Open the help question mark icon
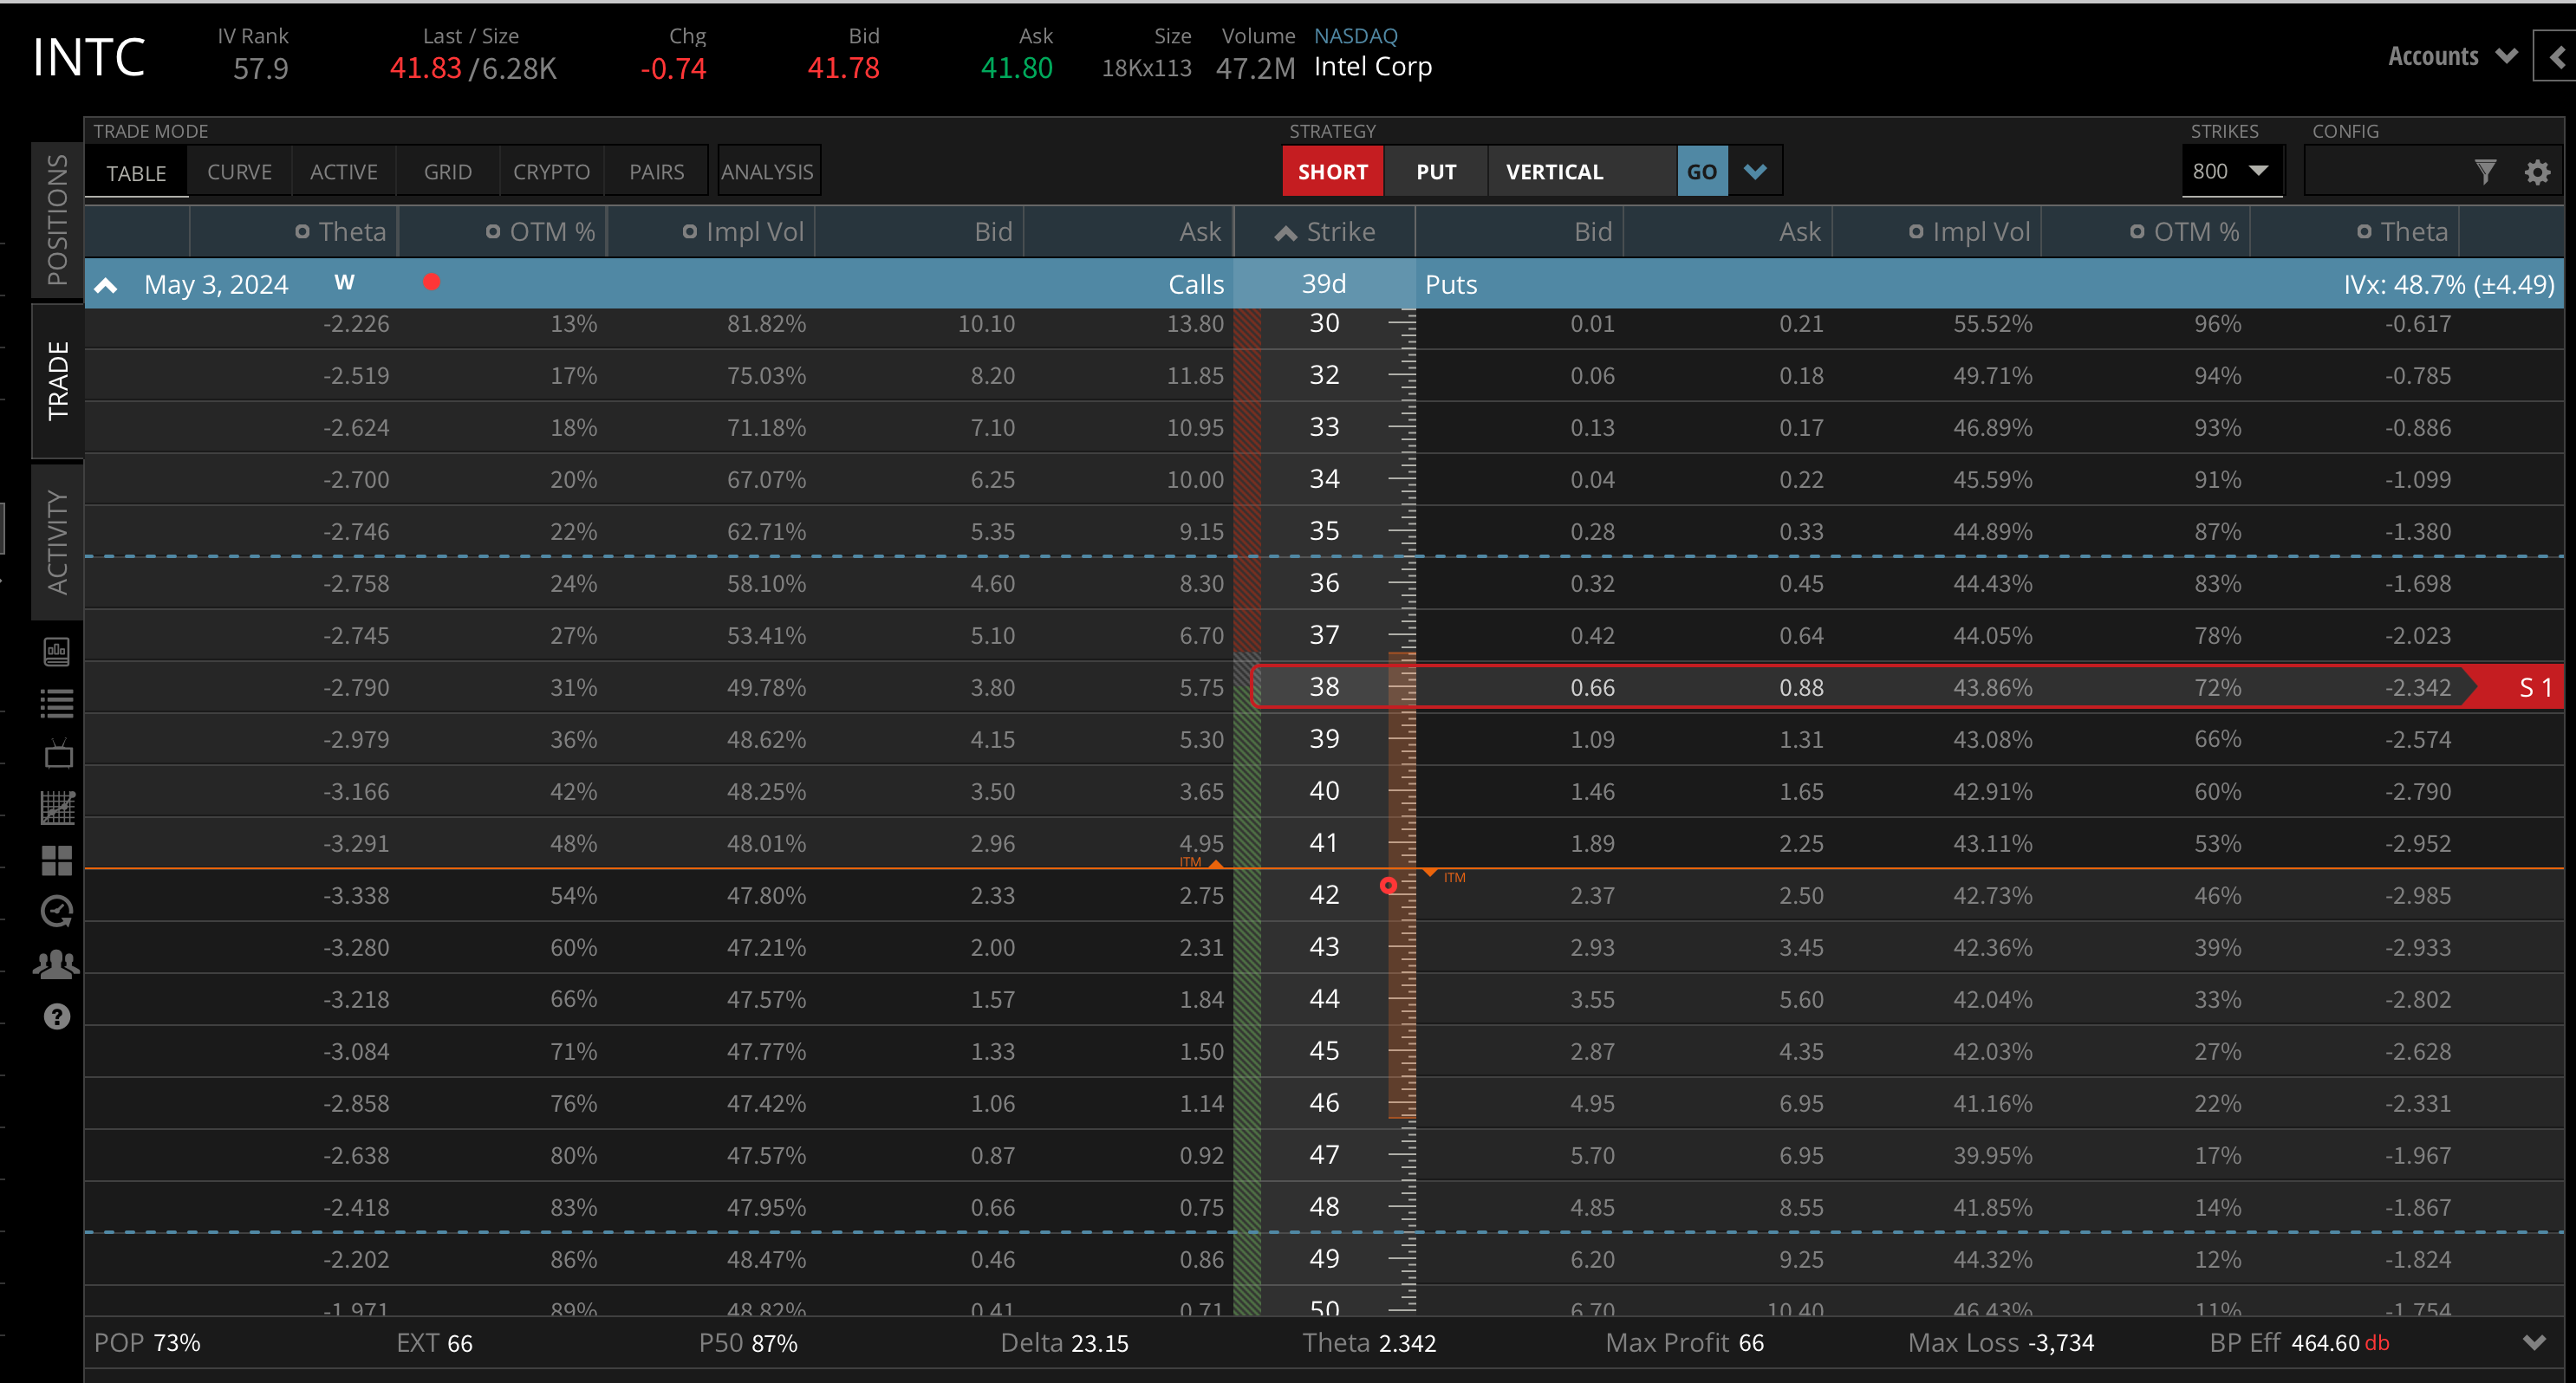This screenshot has height=1383, width=2576. pyautogui.click(x=57, y=1017)
